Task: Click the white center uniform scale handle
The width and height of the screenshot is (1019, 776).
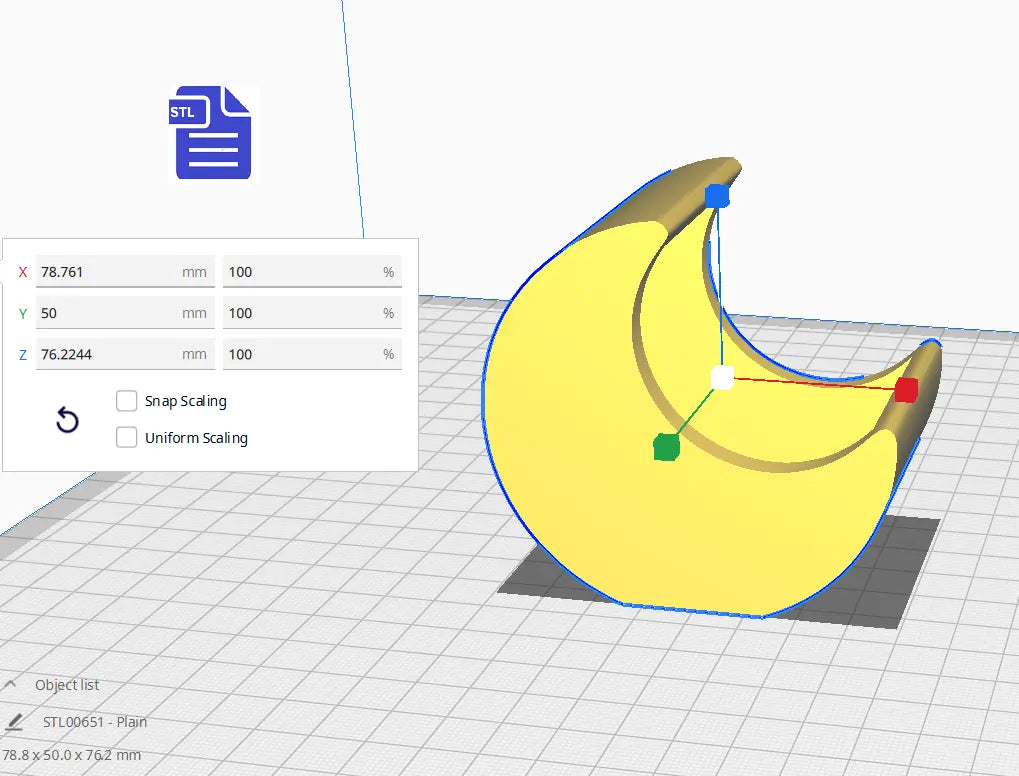Action: click(x=722, y=377)
